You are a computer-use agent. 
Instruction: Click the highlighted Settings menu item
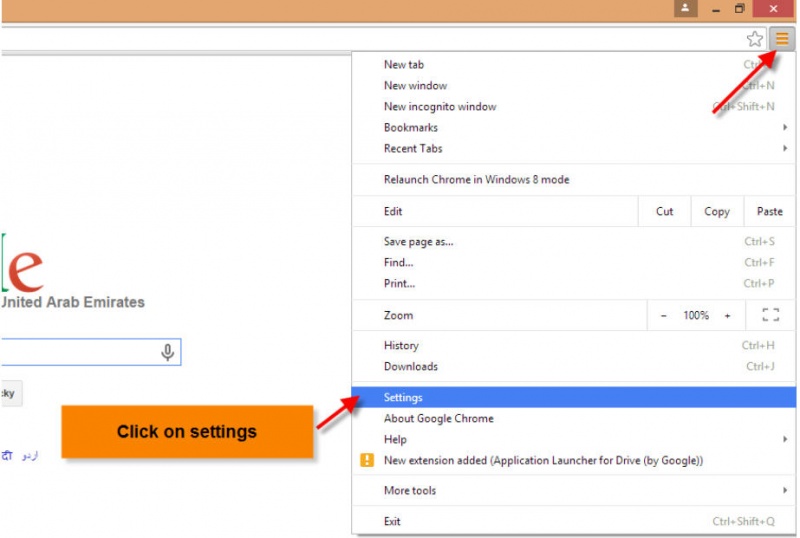coord(573,397)
